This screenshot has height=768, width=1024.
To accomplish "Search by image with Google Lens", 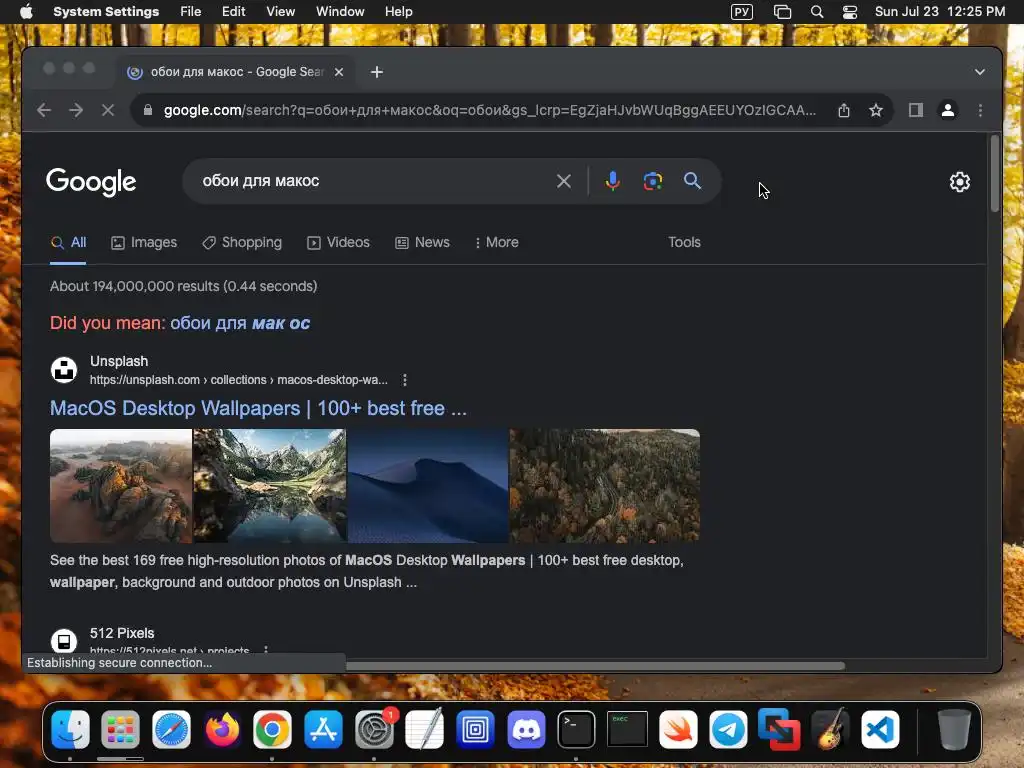I will click(652, 181).
